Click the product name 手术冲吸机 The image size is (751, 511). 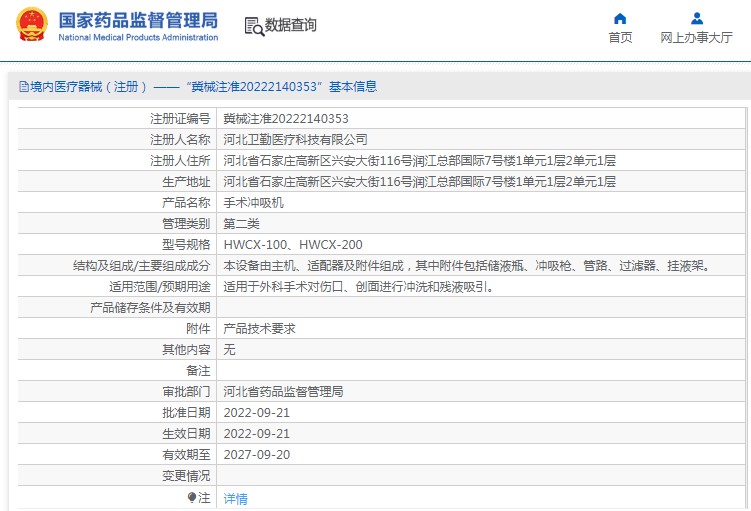[x=253, y=203]
